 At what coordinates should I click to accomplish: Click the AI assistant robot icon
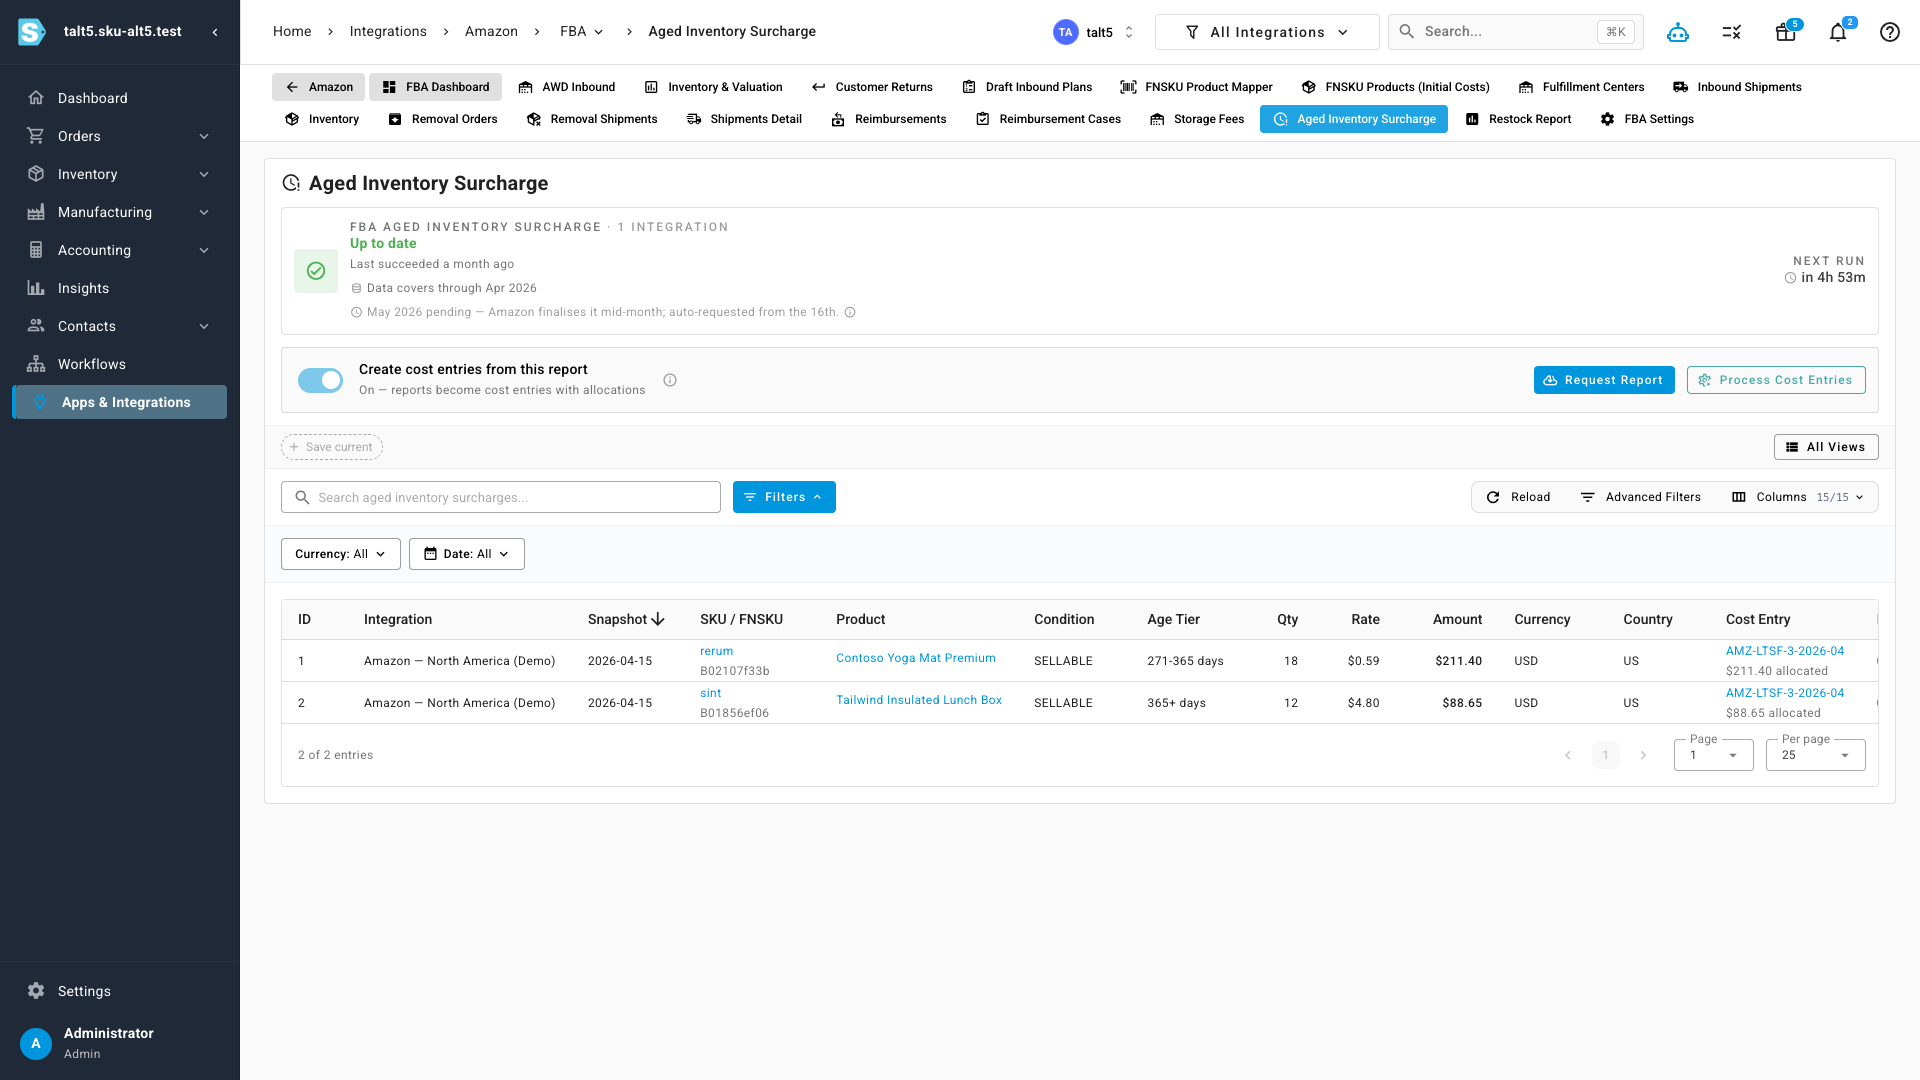click(1678, 32)
